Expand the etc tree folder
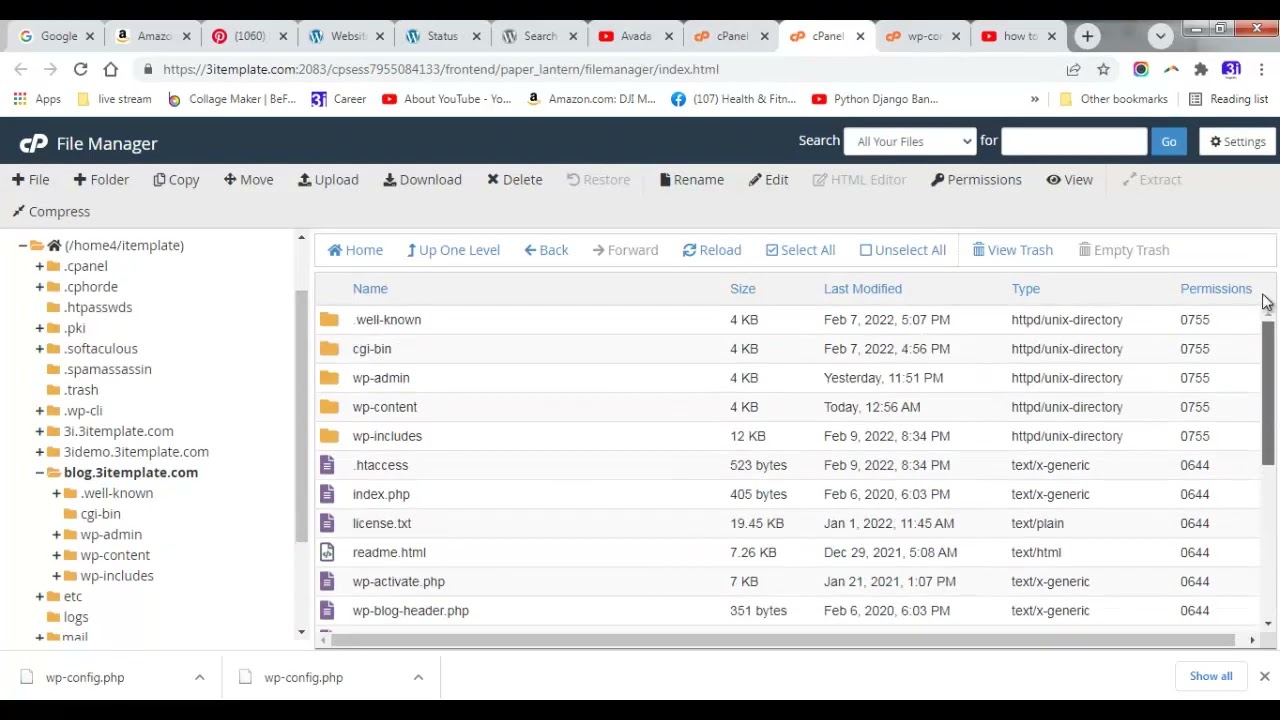1280x720 pixels. point(39,597)
